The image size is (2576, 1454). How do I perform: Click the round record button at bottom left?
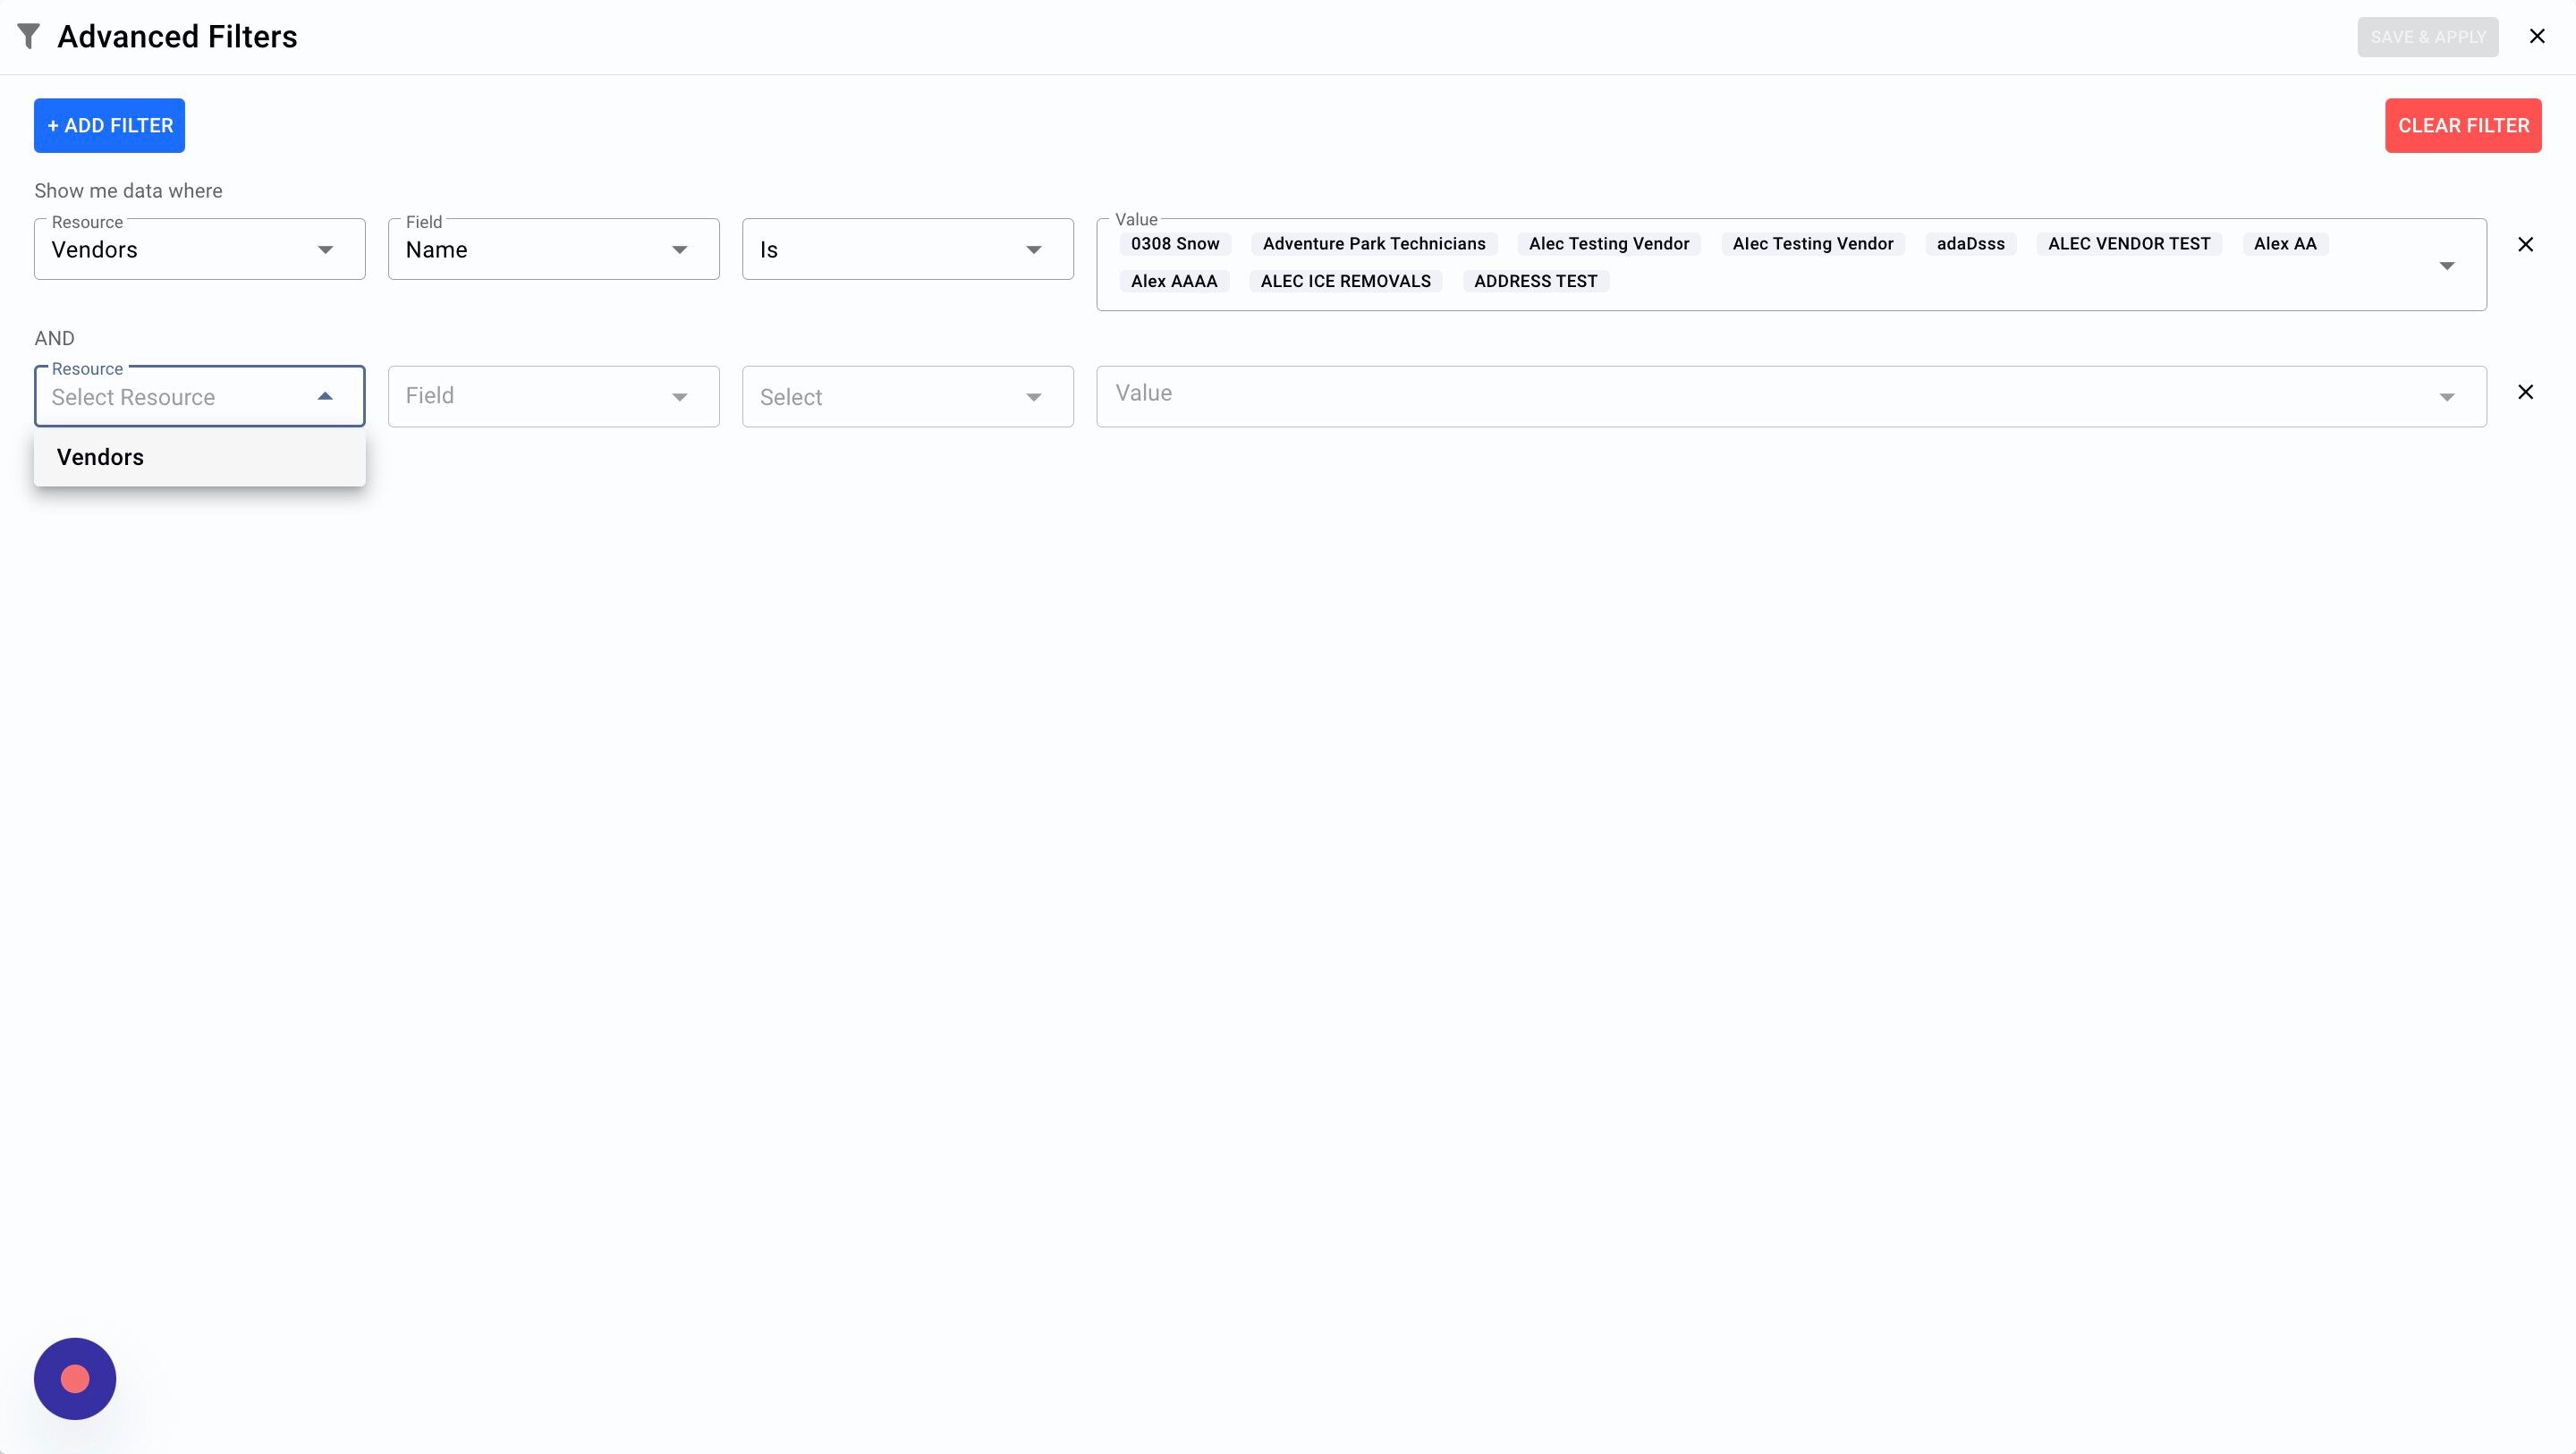pos(75,1378)
